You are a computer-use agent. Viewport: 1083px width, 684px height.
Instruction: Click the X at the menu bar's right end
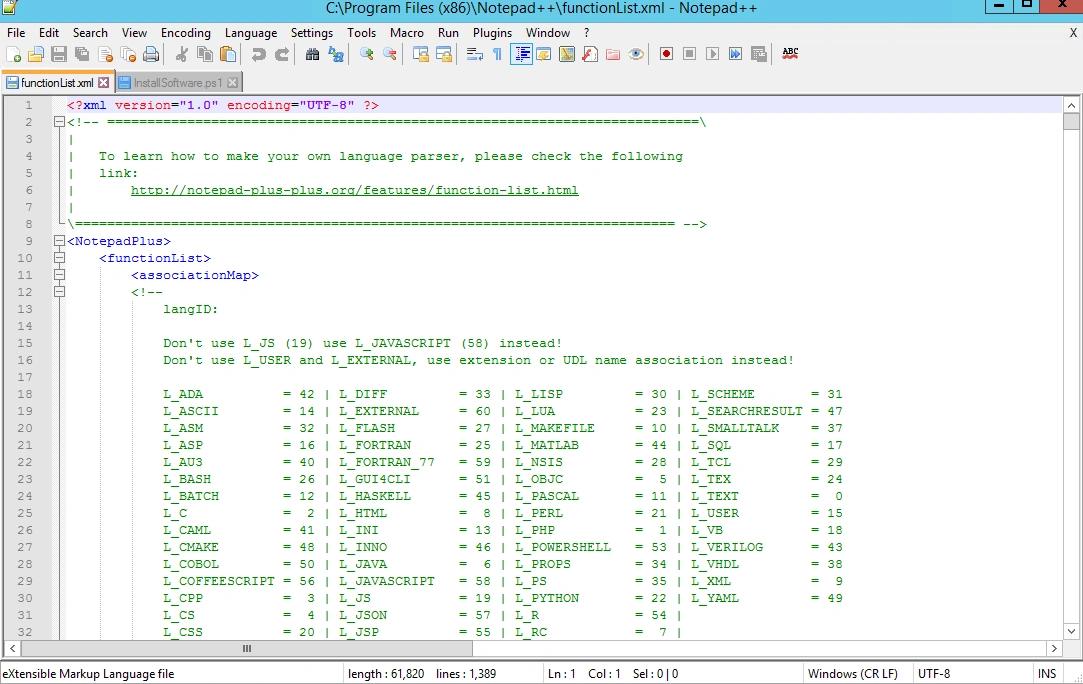pos(1073,32)
